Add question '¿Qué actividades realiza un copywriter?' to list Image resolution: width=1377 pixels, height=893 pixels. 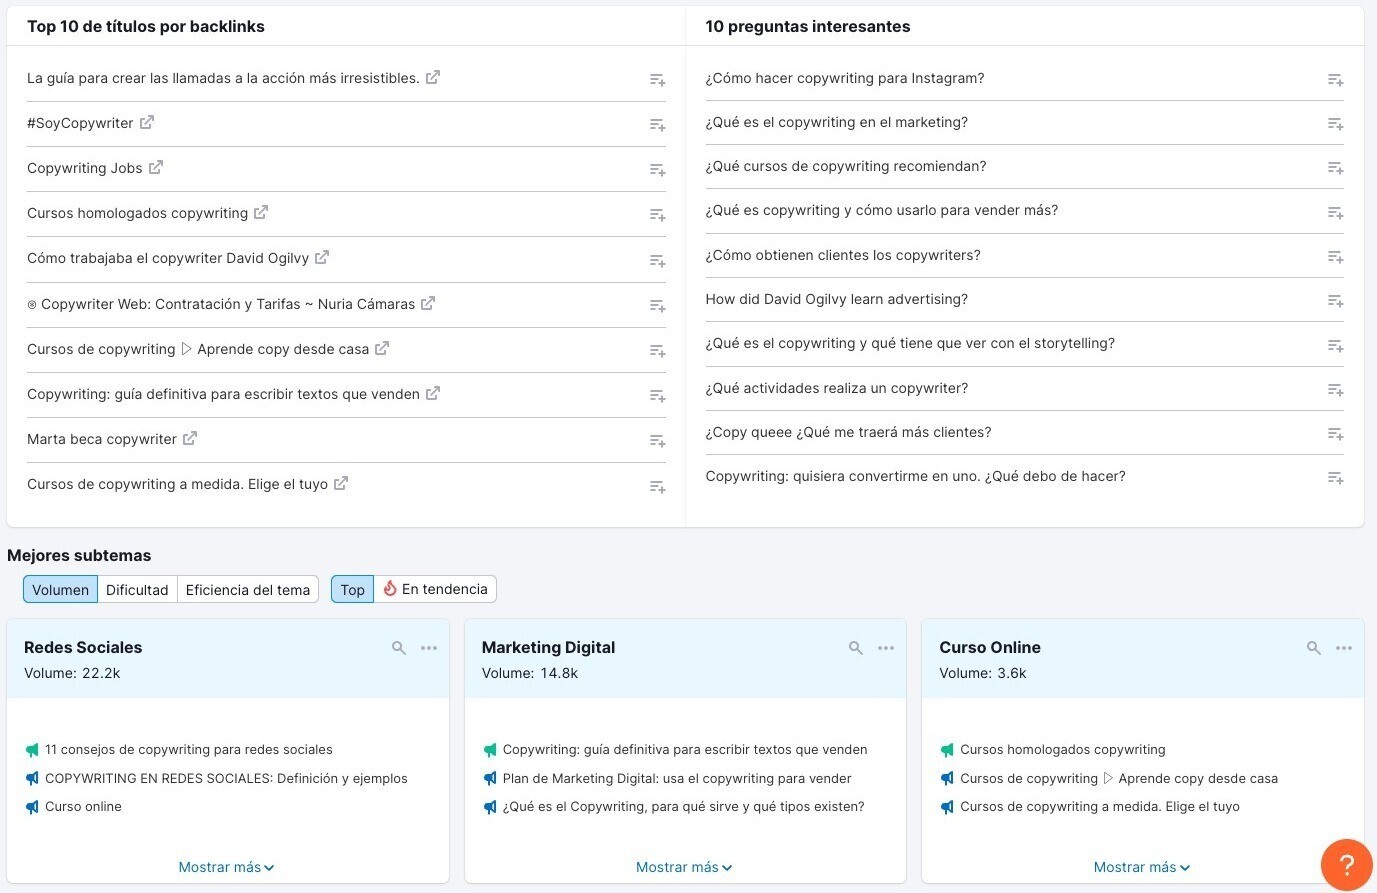1335,390
